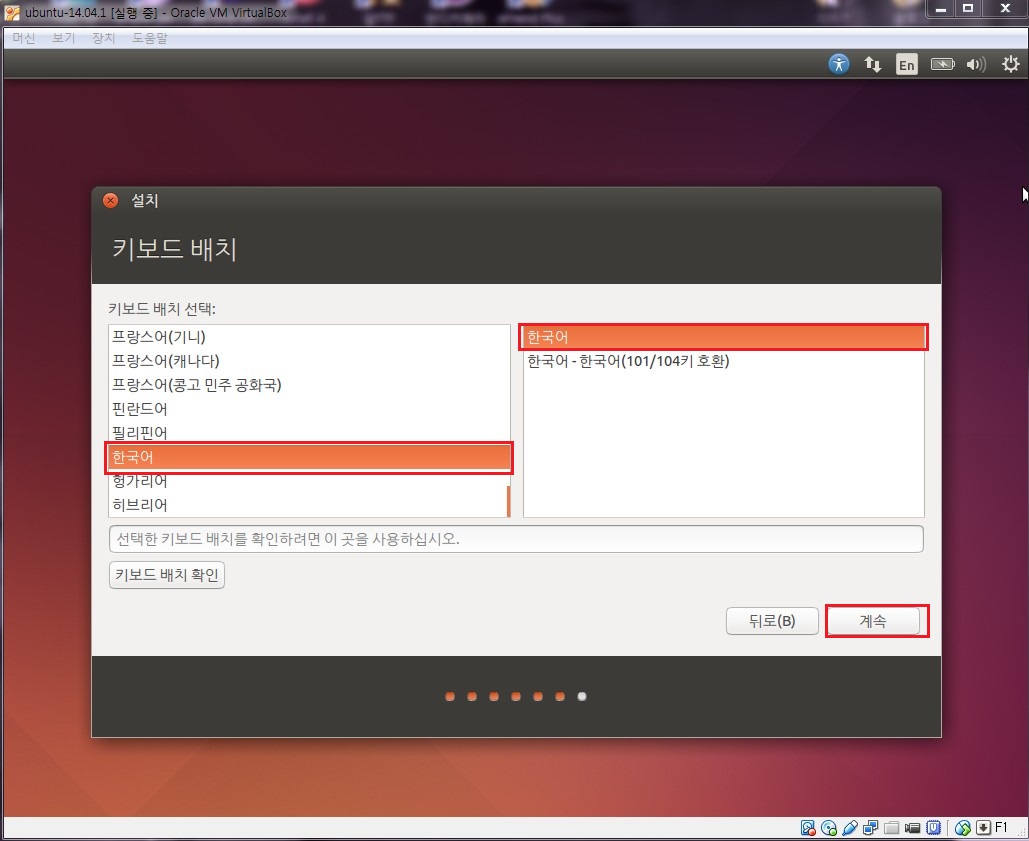This screenshot has height=841, width=1029.
Task: Open the 장치 menu
Action: pos(104,38)
